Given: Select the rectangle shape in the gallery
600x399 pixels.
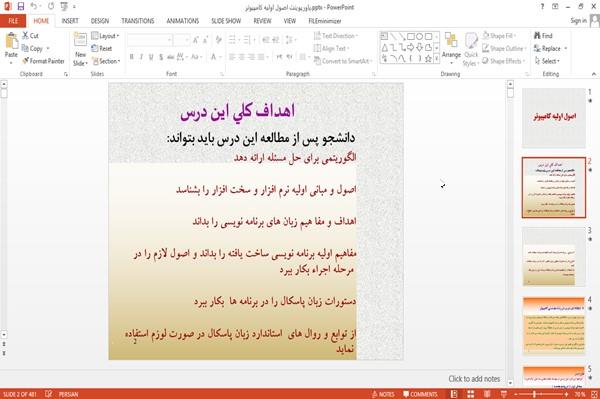Looking at the screenshot, I should (x=411, y=36).
